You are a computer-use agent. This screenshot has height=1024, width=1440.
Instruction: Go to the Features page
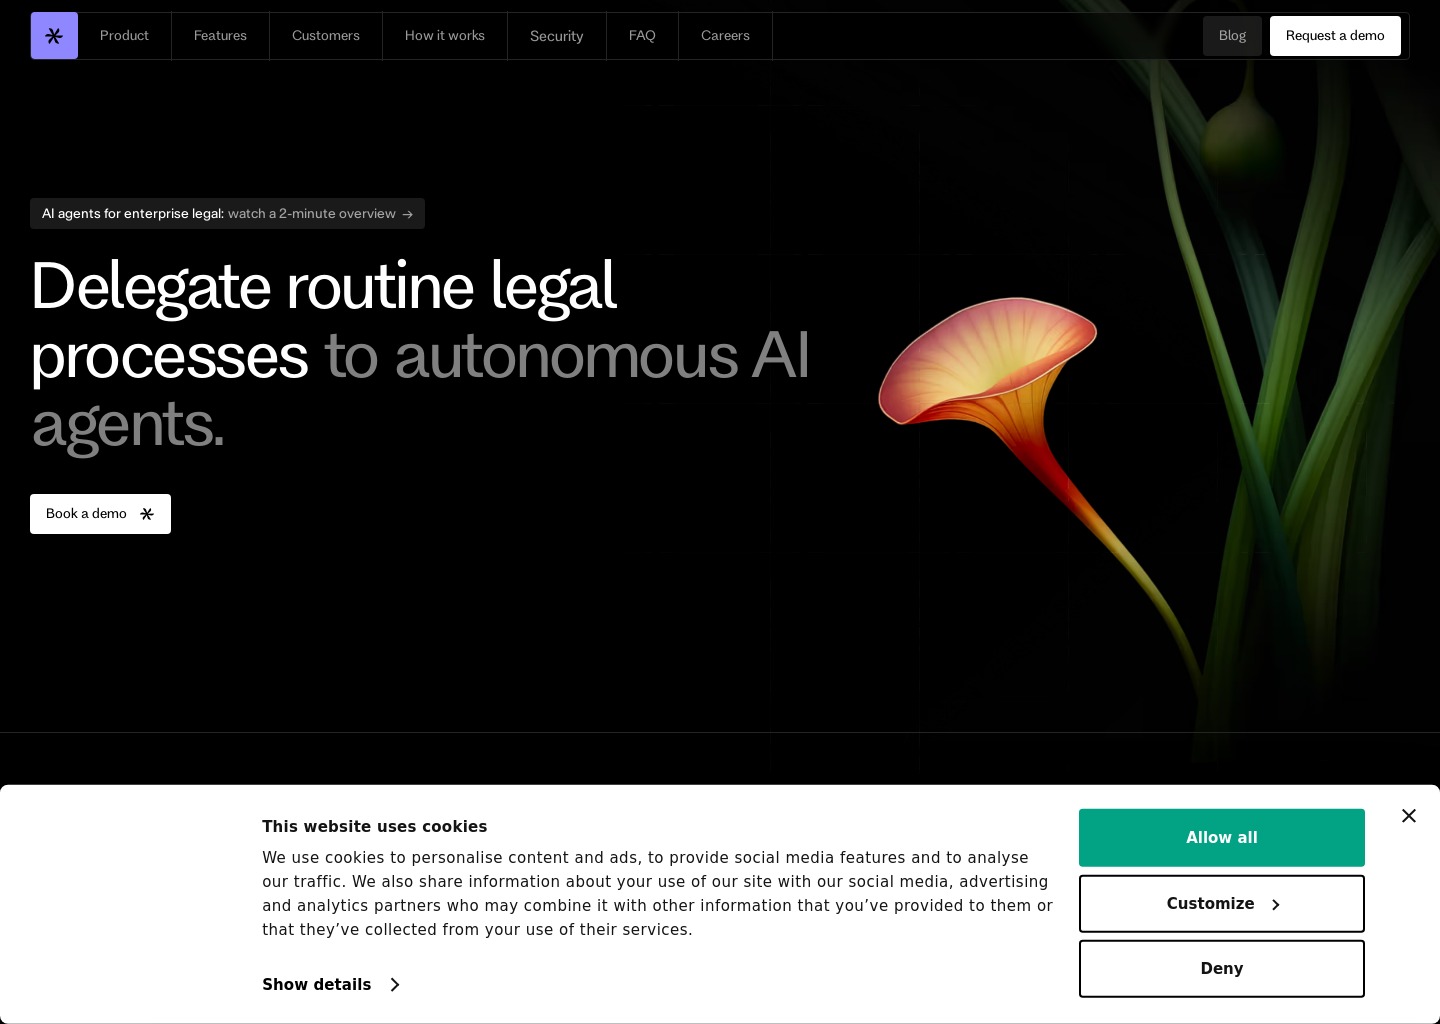point(220,36)
